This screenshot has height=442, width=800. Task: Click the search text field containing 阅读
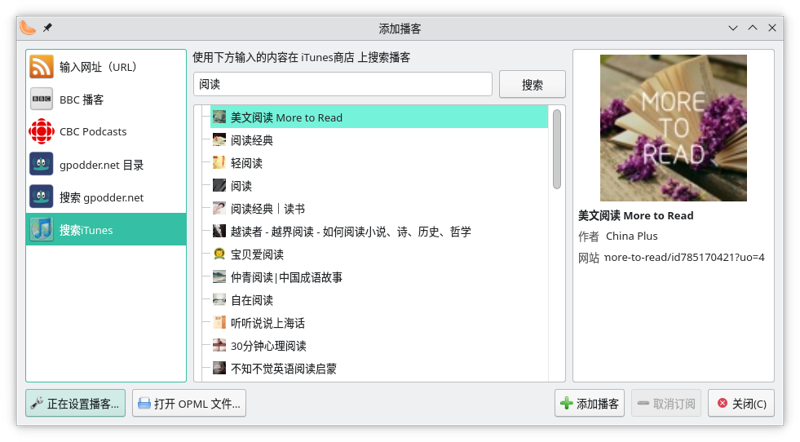[x=342, y=85]
